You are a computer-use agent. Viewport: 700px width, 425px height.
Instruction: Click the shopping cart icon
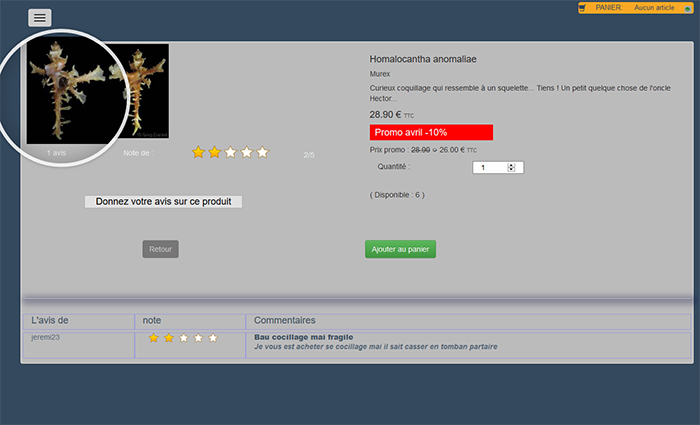(583, 8)
